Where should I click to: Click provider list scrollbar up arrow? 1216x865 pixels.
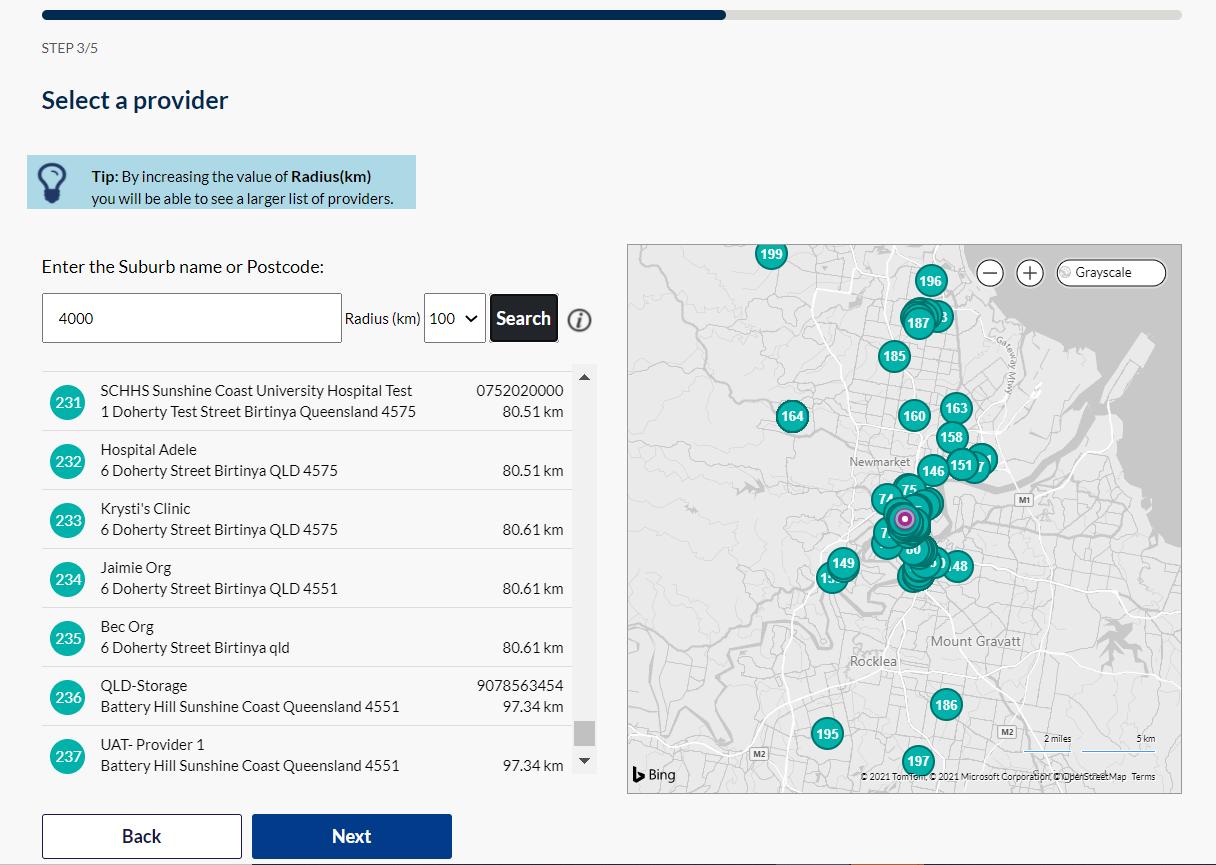point(585,377)
